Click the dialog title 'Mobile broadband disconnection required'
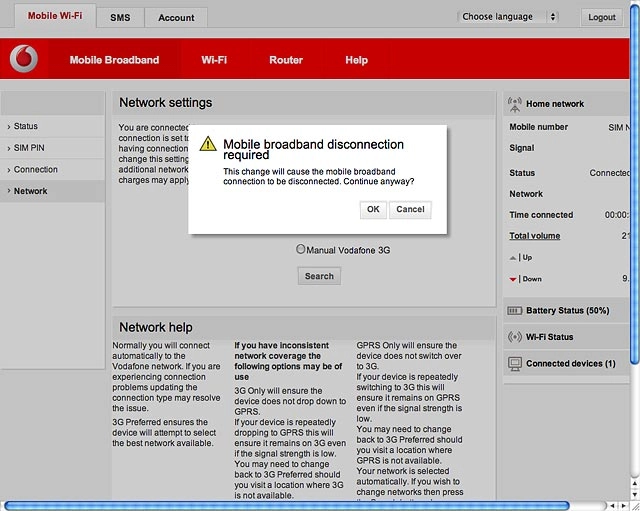This screenshot has width=640, height=511. tap(313, 149)
